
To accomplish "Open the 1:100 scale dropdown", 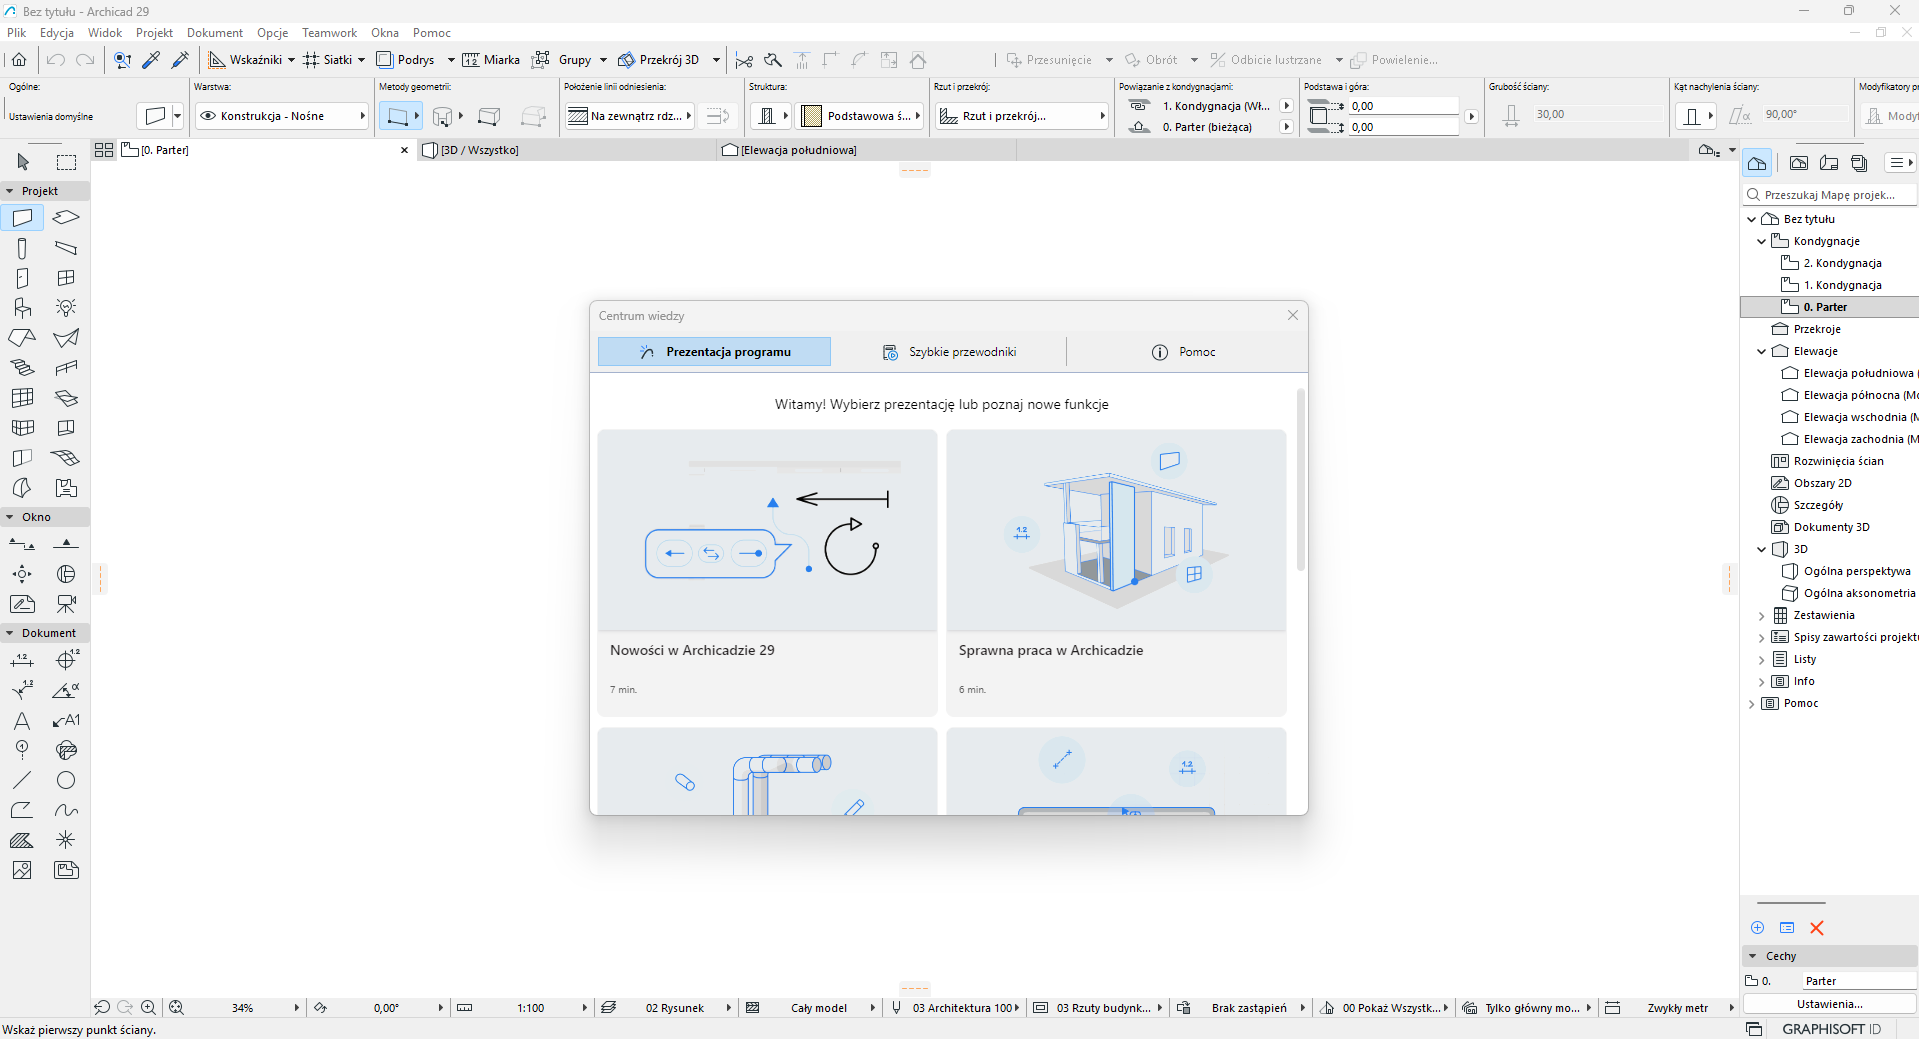I will [585, 1008].
